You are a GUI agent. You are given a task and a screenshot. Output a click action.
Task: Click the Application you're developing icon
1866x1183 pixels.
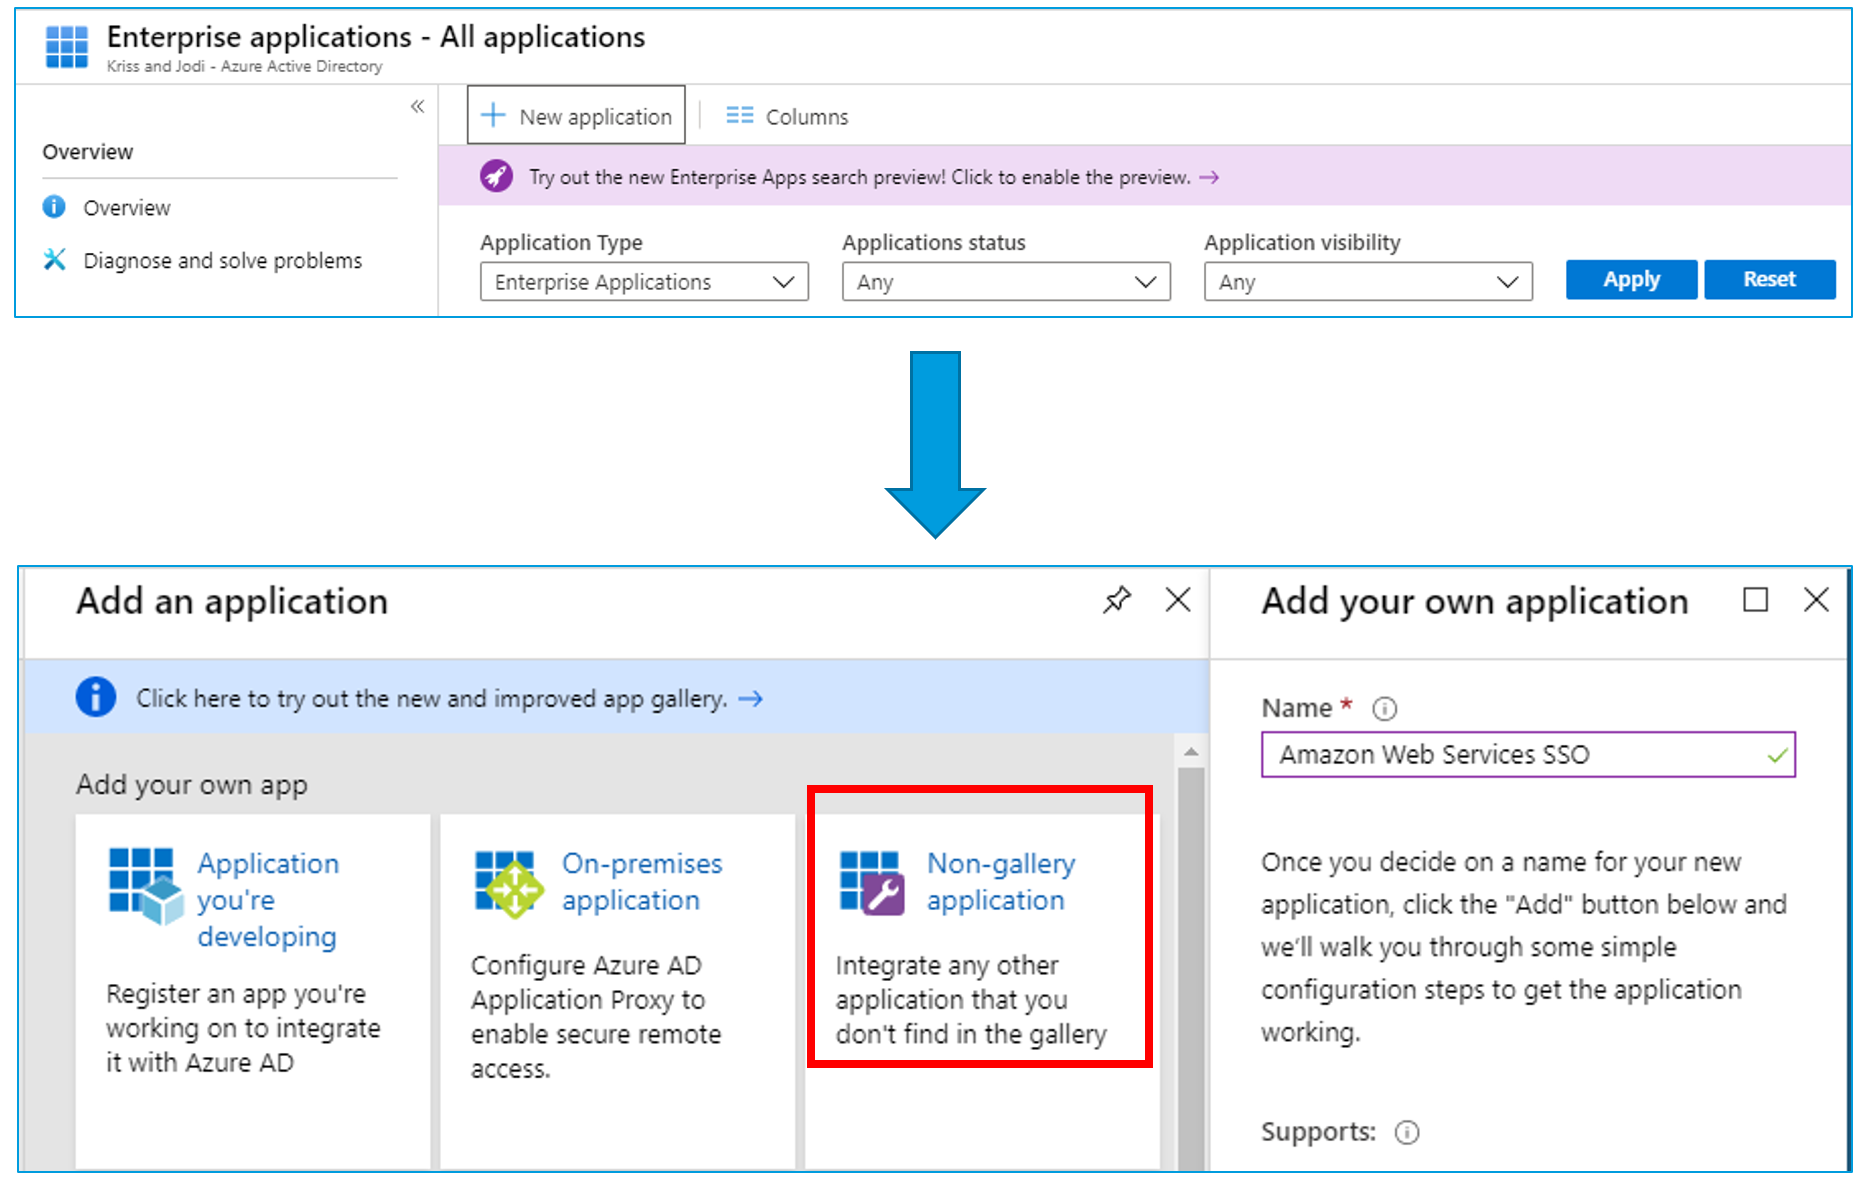pos(146,885)
